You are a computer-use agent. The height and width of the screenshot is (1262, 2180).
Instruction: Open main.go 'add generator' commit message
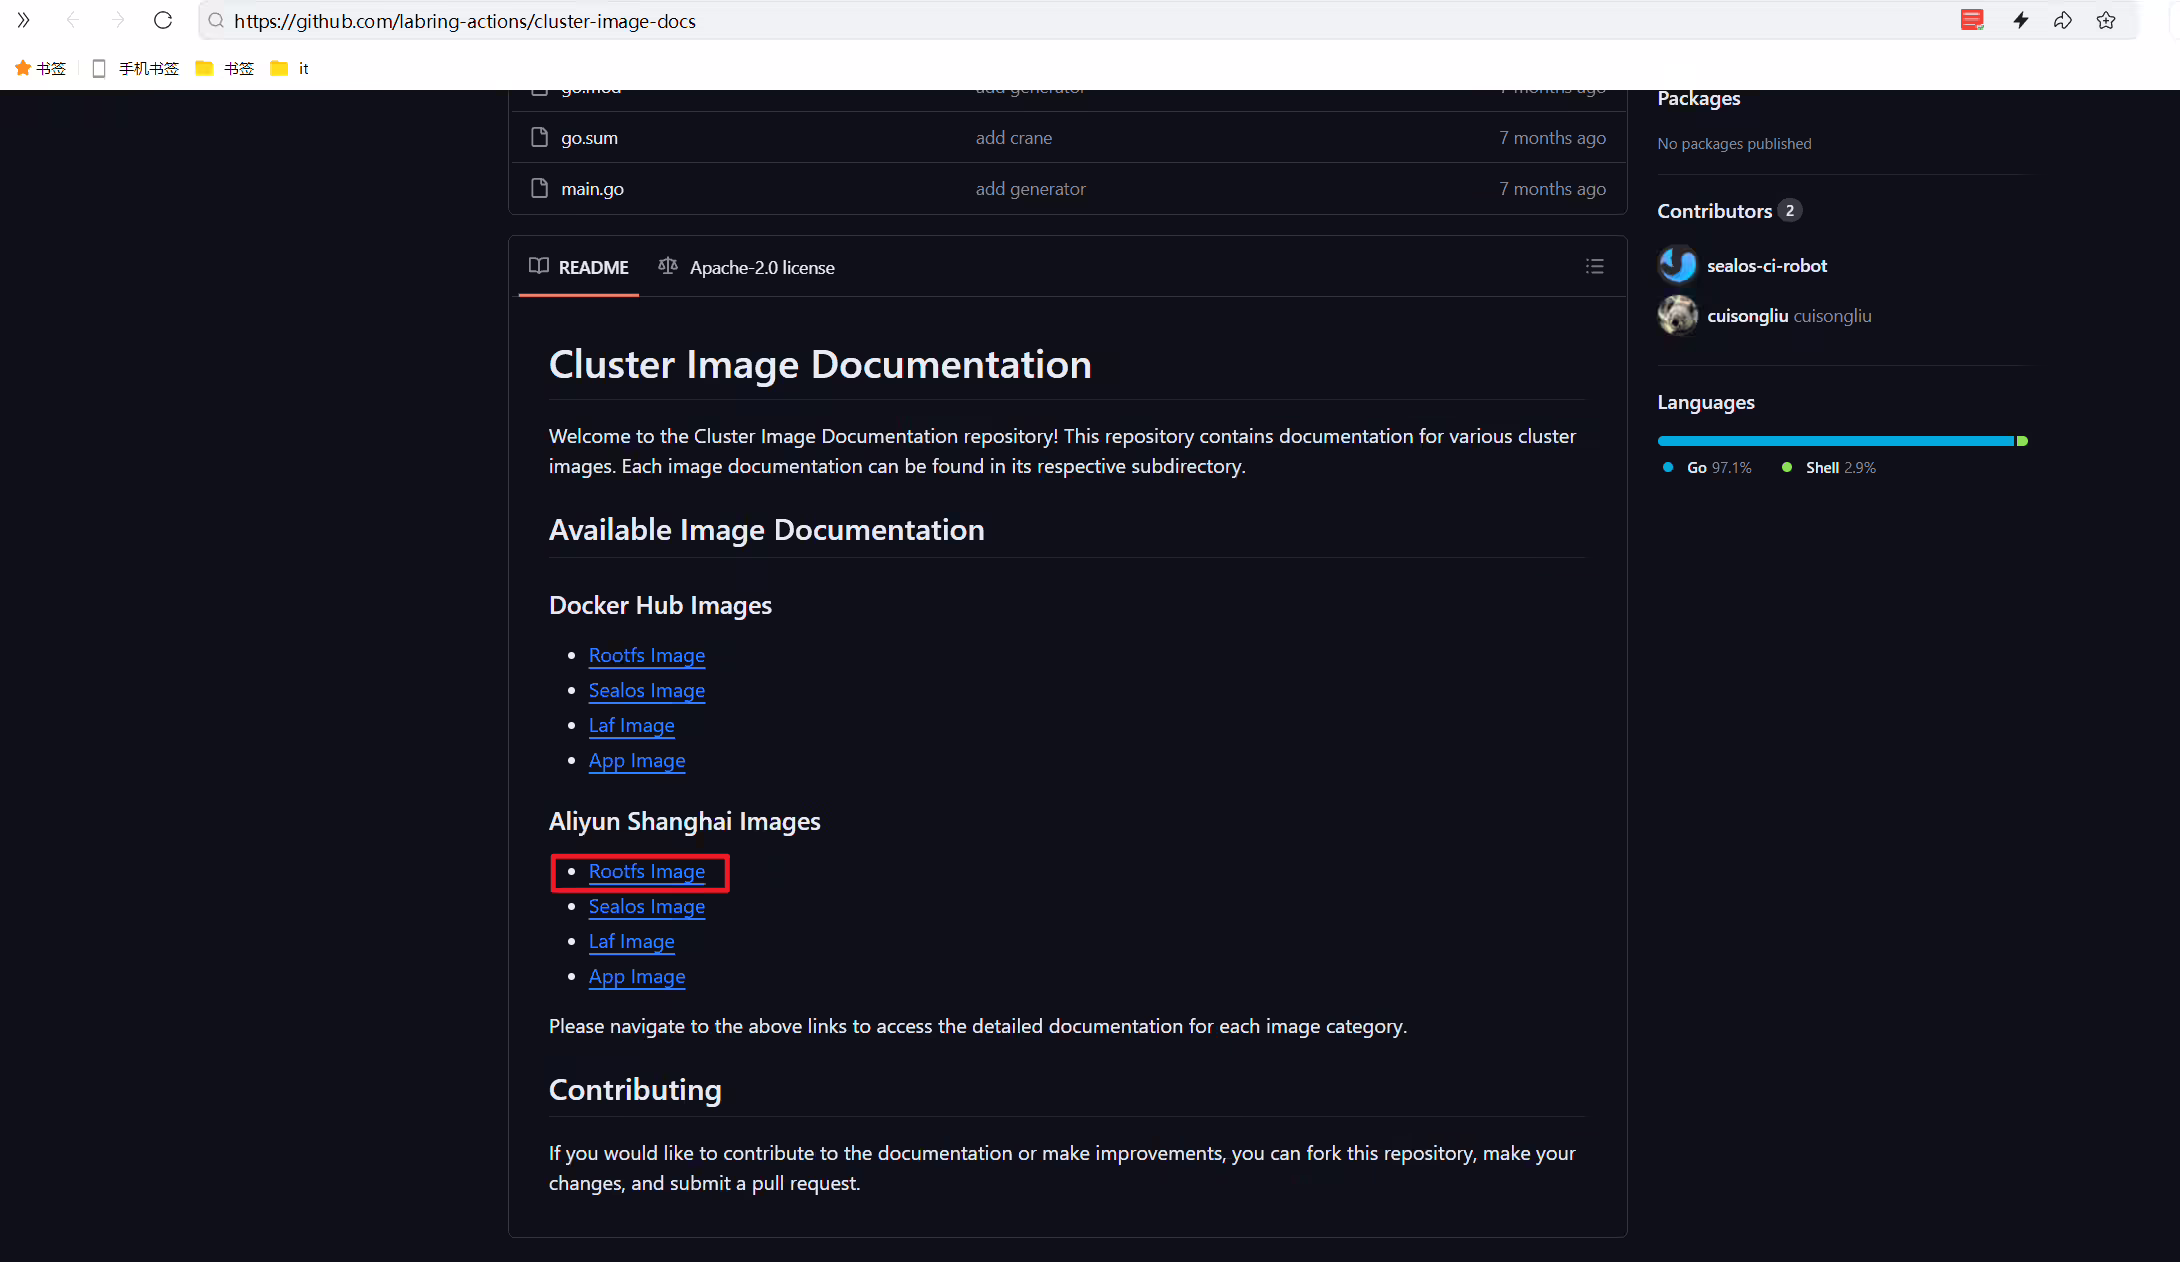pos(1031,189)
